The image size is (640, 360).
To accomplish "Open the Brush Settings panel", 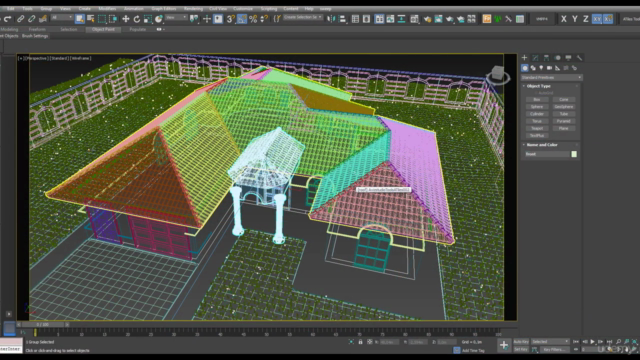I will [x=35, y=36].
